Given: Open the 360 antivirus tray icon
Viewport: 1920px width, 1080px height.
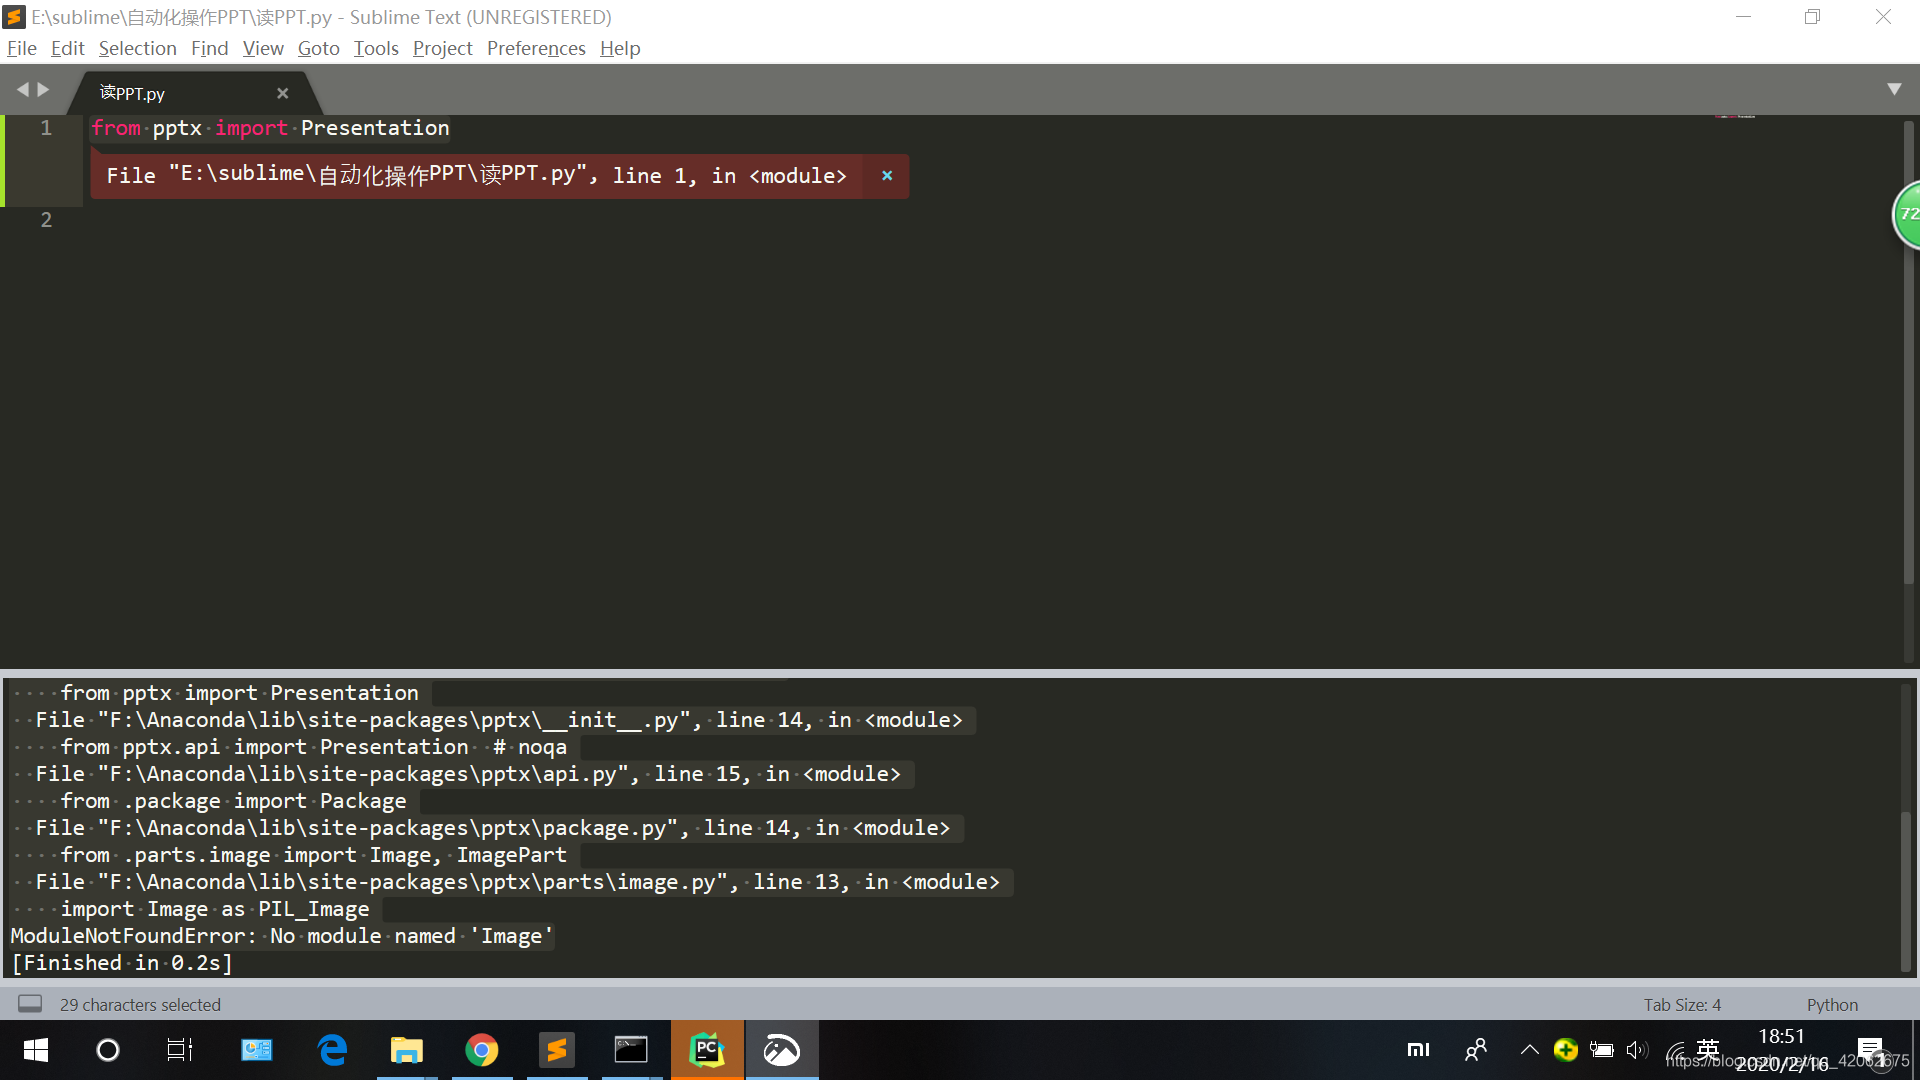Looking at the screenshot, I should click(1565, 1050).
